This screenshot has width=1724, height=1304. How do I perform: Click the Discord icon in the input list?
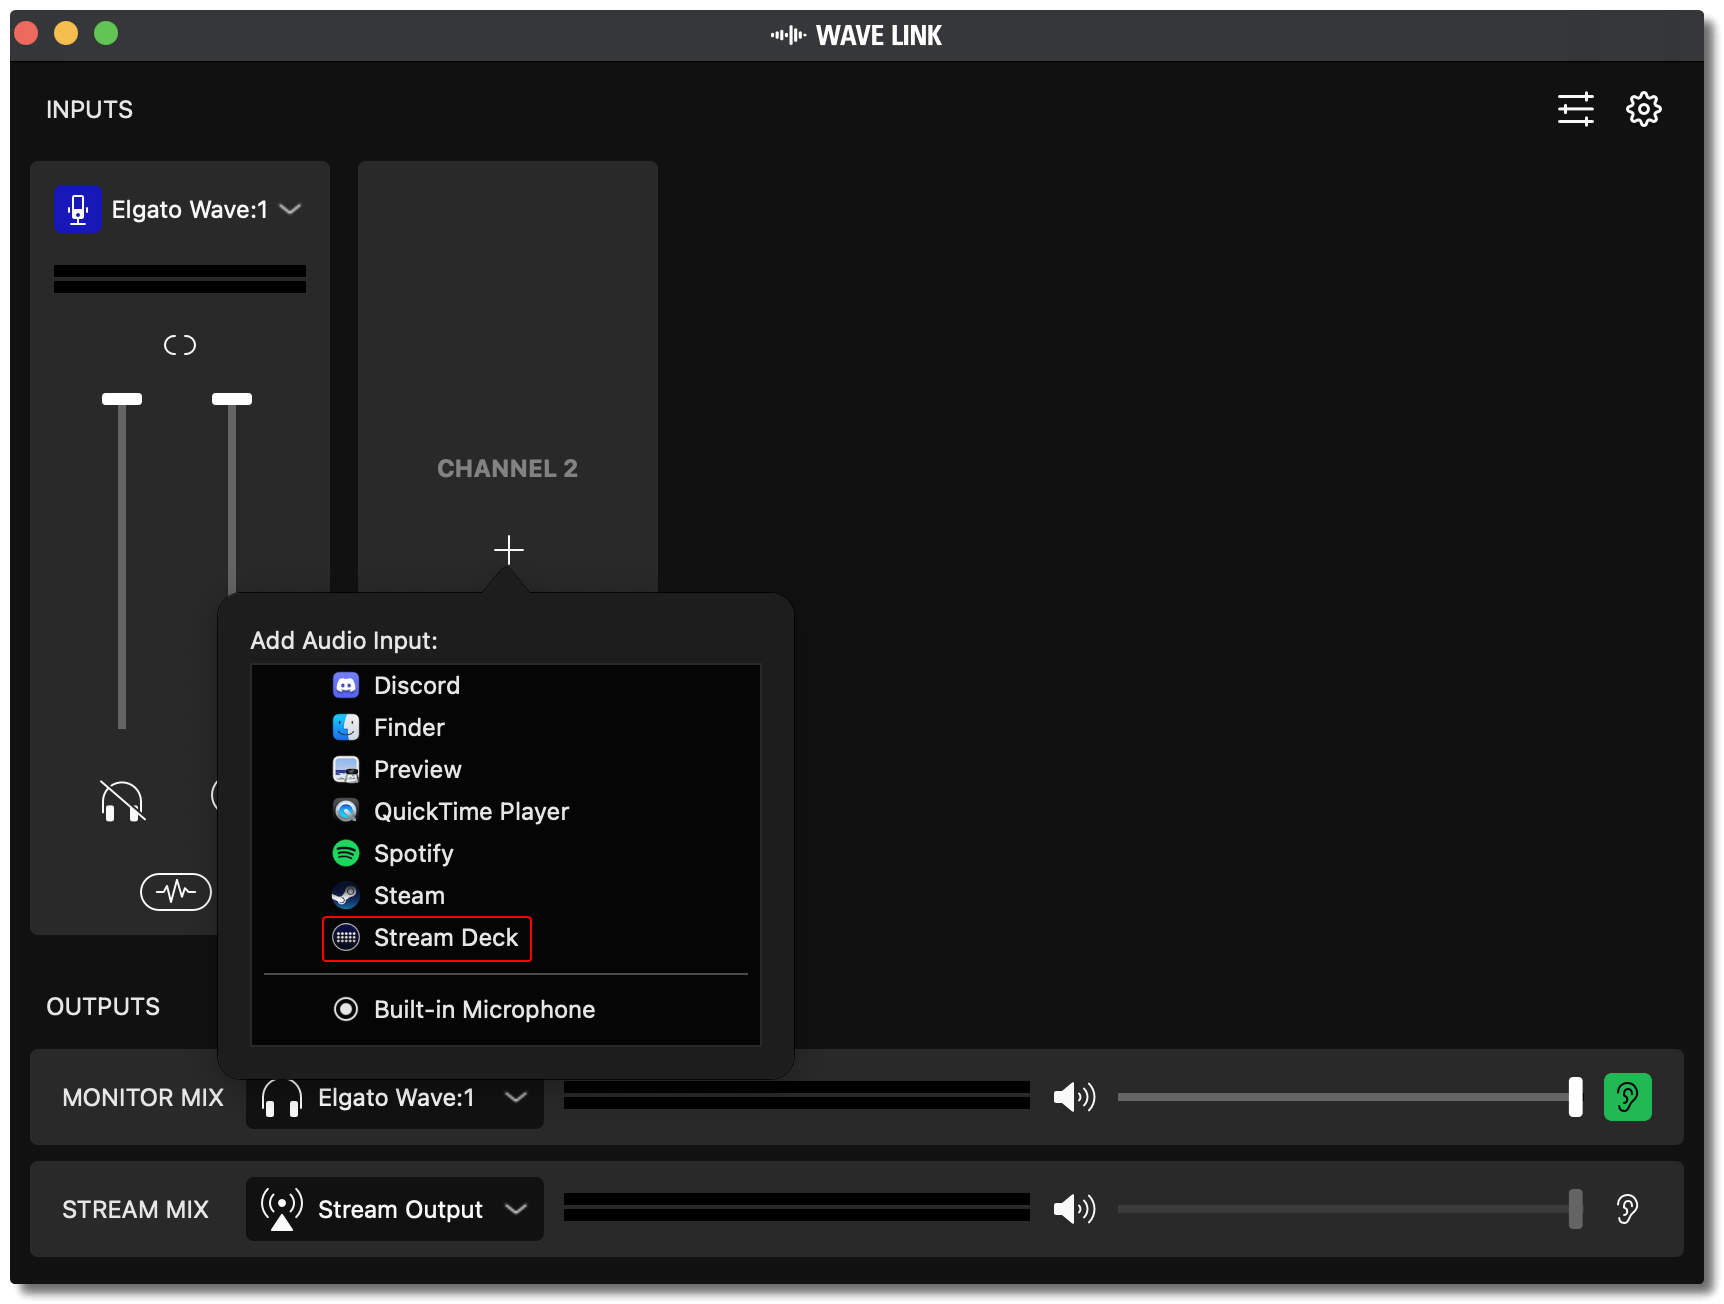347,685
